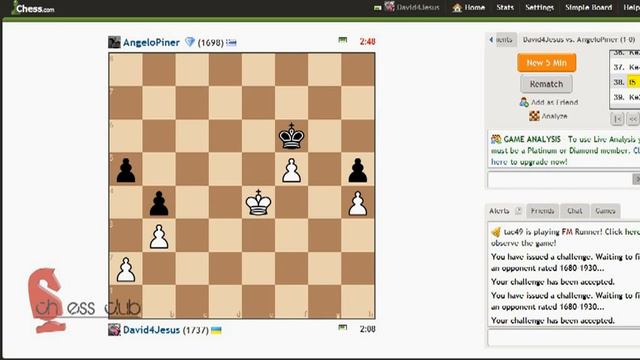Open David4Jesus profile link below board
The height and width of the screenshot is (360, 640).
[x=151, y=330]
